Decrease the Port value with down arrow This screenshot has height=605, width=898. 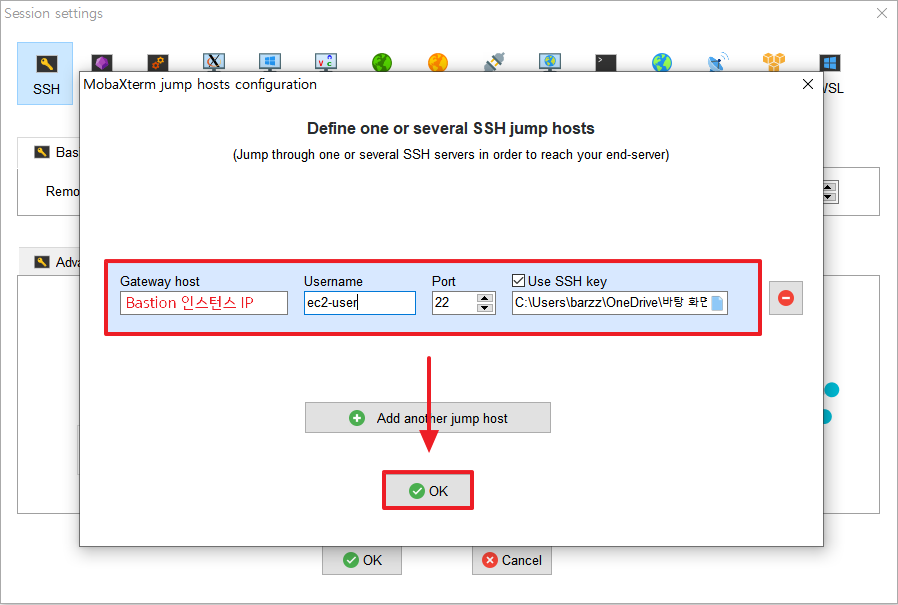485,308
